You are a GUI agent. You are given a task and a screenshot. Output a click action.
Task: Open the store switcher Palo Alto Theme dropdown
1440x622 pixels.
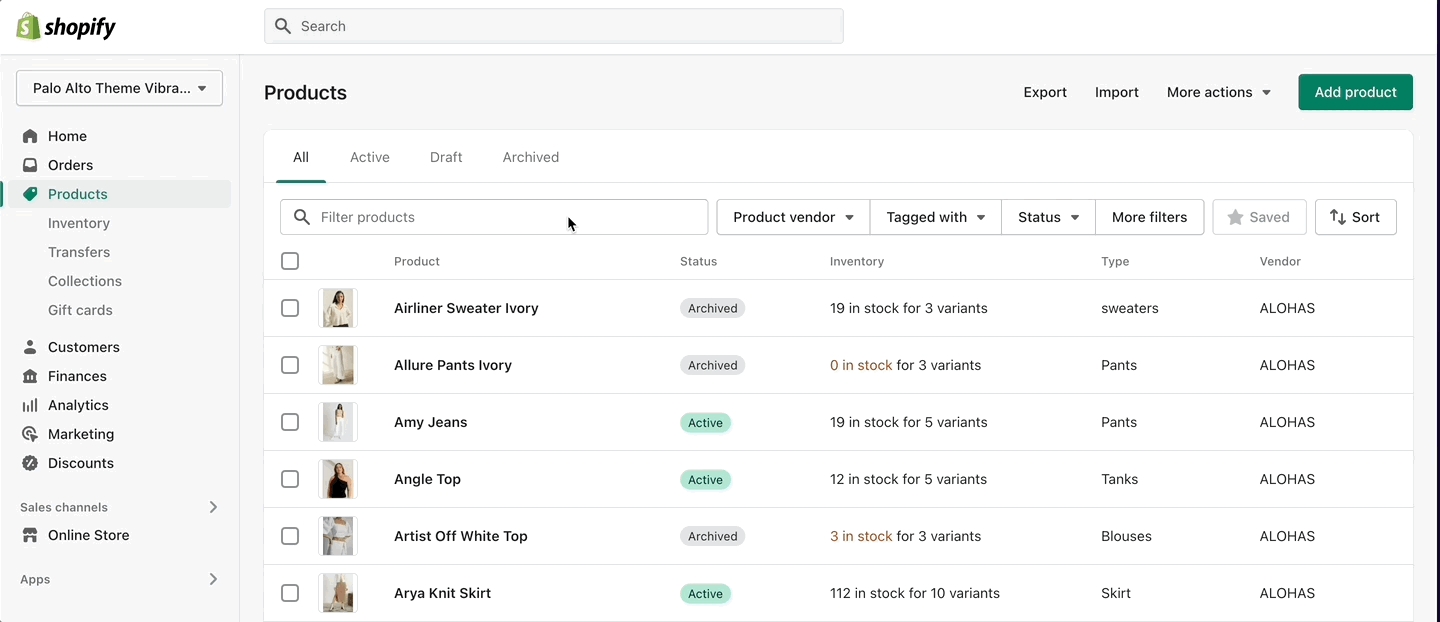(119, 88)
